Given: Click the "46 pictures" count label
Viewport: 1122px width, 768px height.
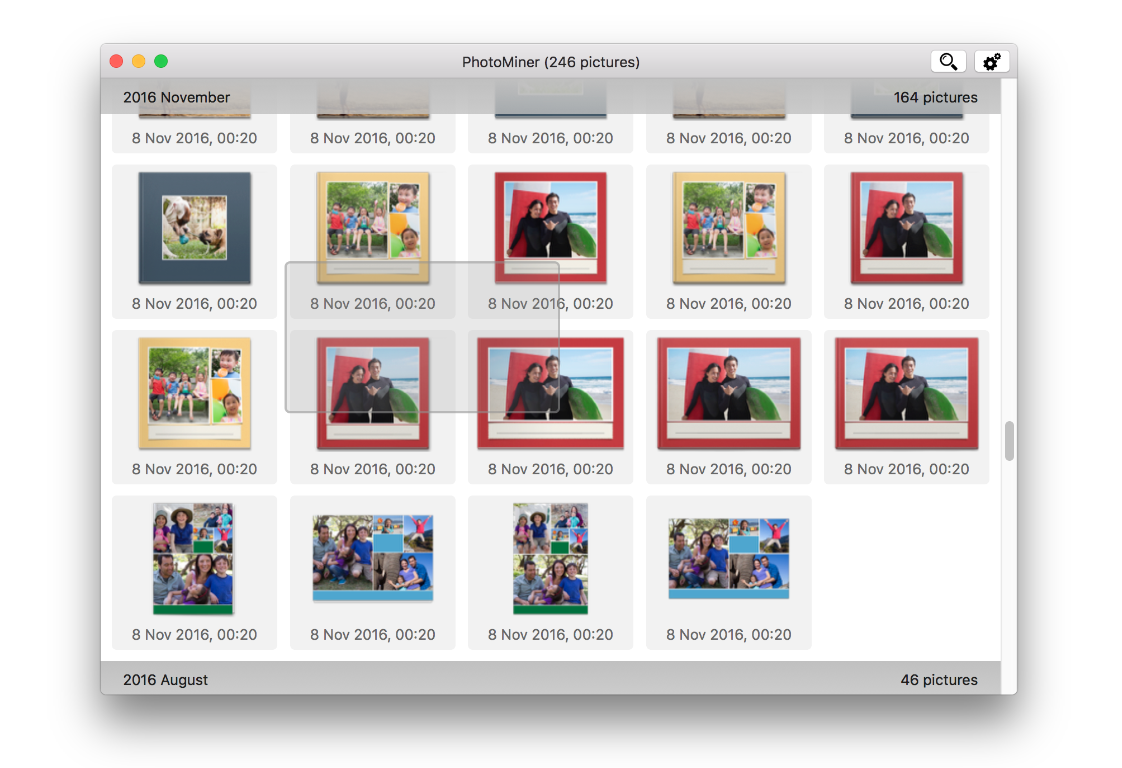Looking at the screenshot, I should coord(939,680).
